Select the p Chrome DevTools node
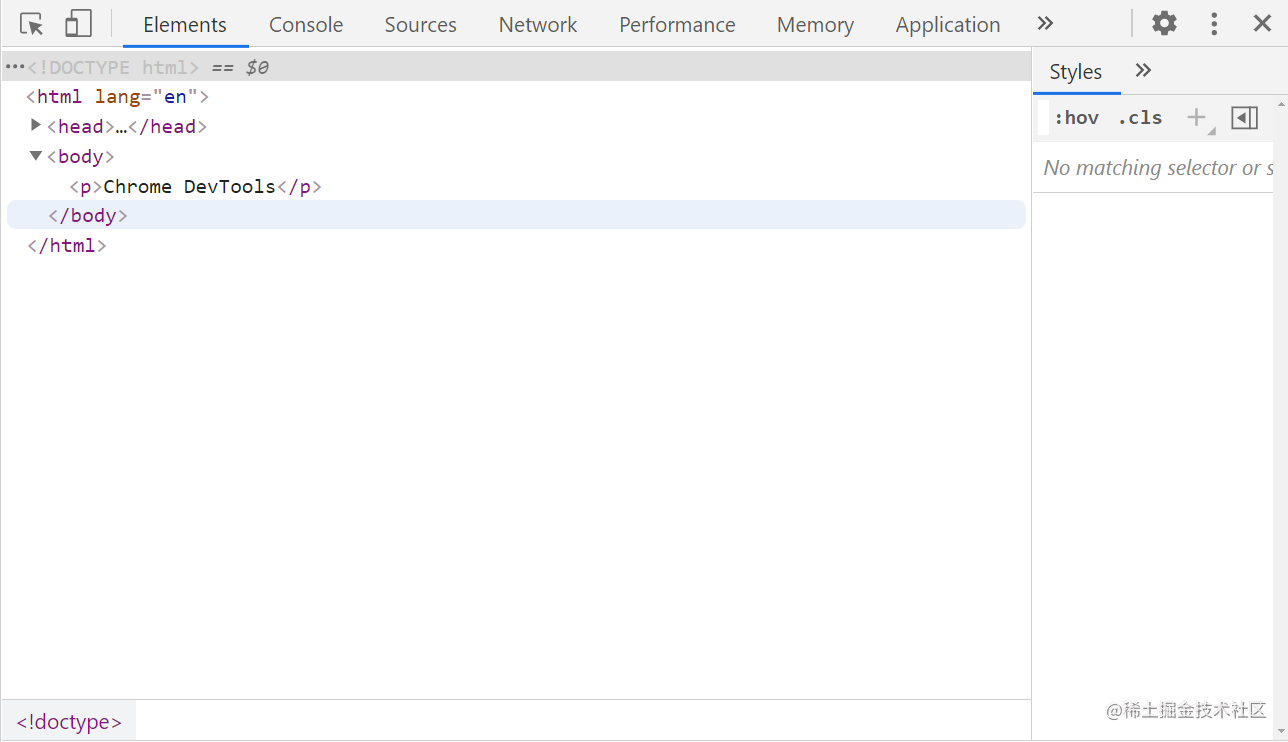Screen dimensions: 1288x742 (x=196, y=186)
